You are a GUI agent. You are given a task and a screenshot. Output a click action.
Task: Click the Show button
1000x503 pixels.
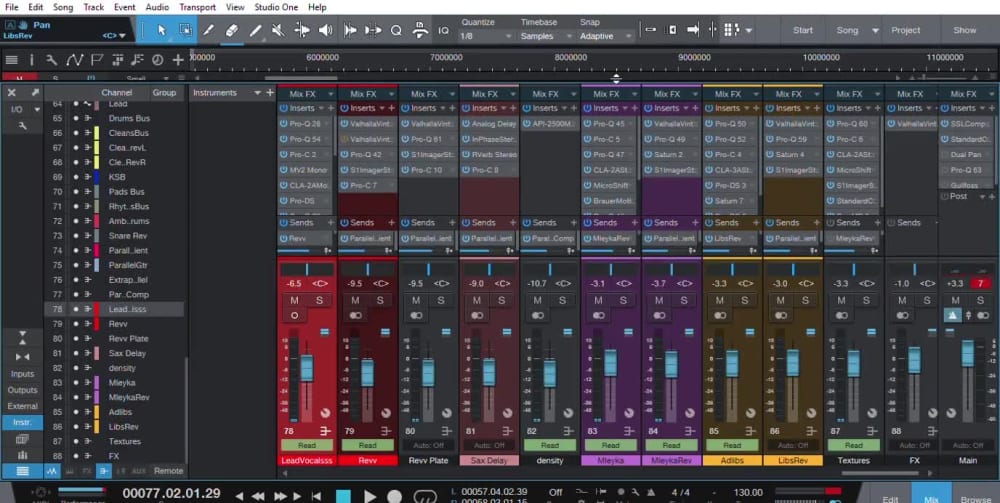tap(964, 30)
